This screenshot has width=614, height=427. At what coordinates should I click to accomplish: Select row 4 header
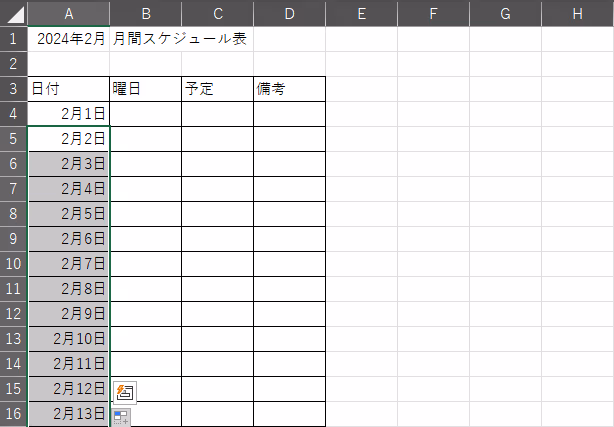[13, 114]
